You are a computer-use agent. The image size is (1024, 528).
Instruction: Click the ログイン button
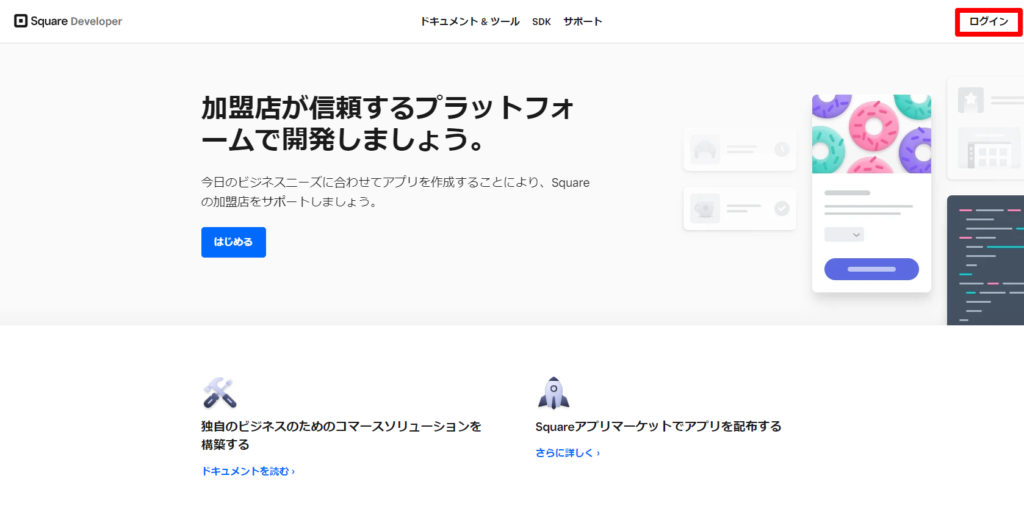pyautogui.click(x=988, y=22)
